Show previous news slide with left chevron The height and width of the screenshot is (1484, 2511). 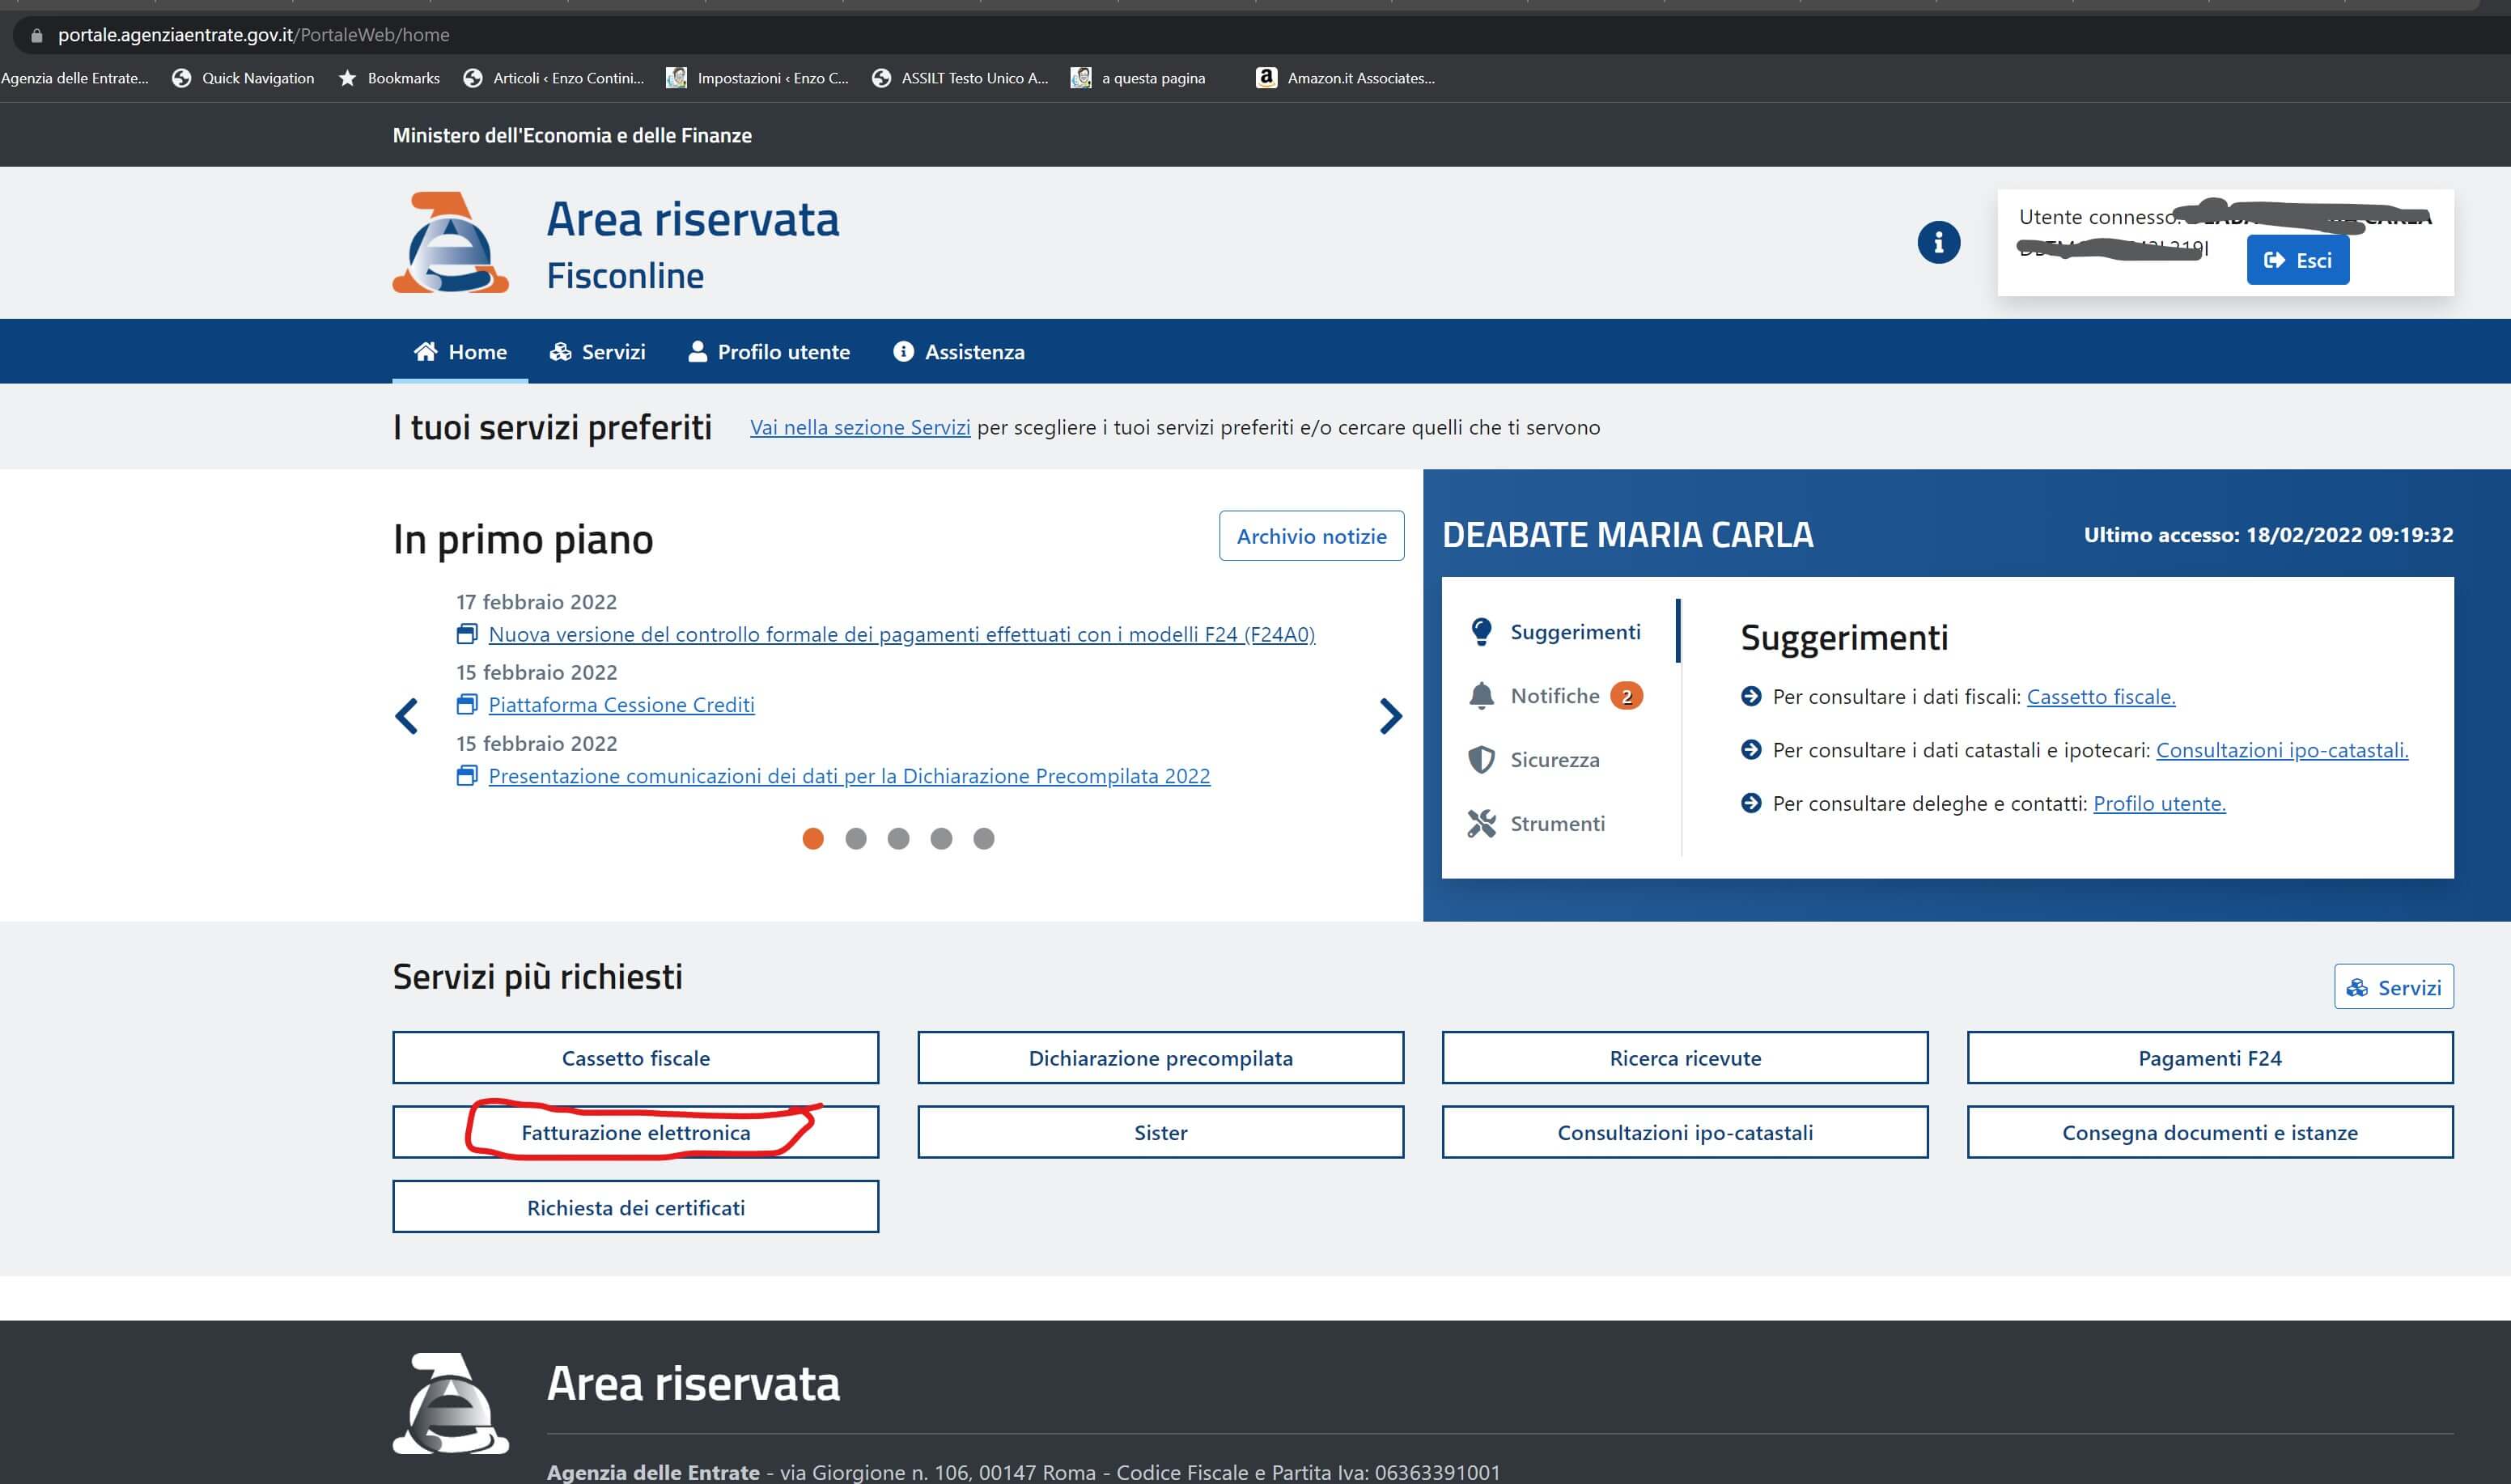pos(406,716)
